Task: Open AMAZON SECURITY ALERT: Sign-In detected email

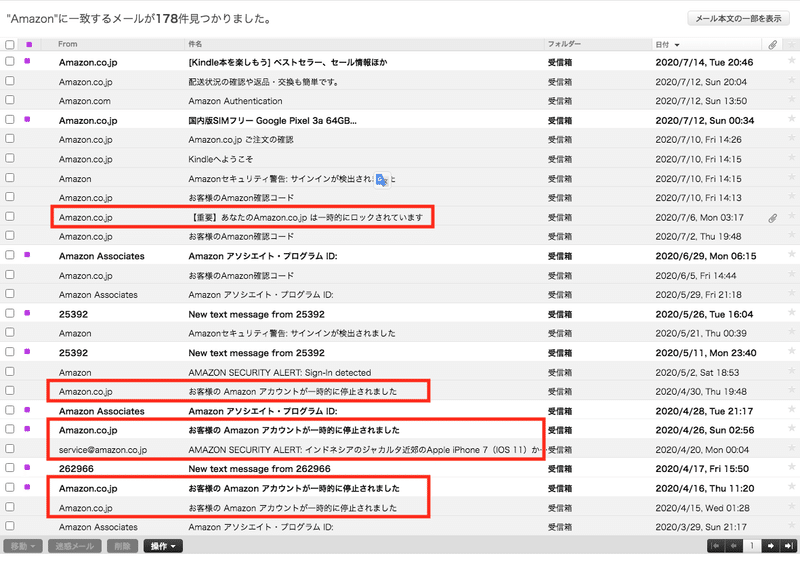Action: click(x=280, y=372)
